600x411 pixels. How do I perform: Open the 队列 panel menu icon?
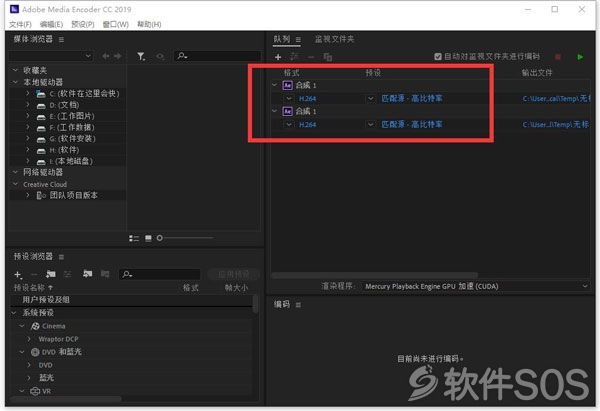(x=298, y=39)
